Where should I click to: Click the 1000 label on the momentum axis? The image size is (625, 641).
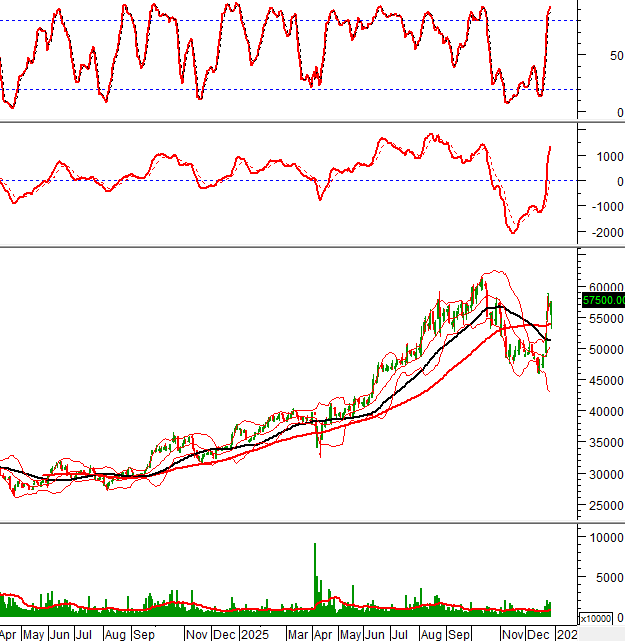click(604, 156)
